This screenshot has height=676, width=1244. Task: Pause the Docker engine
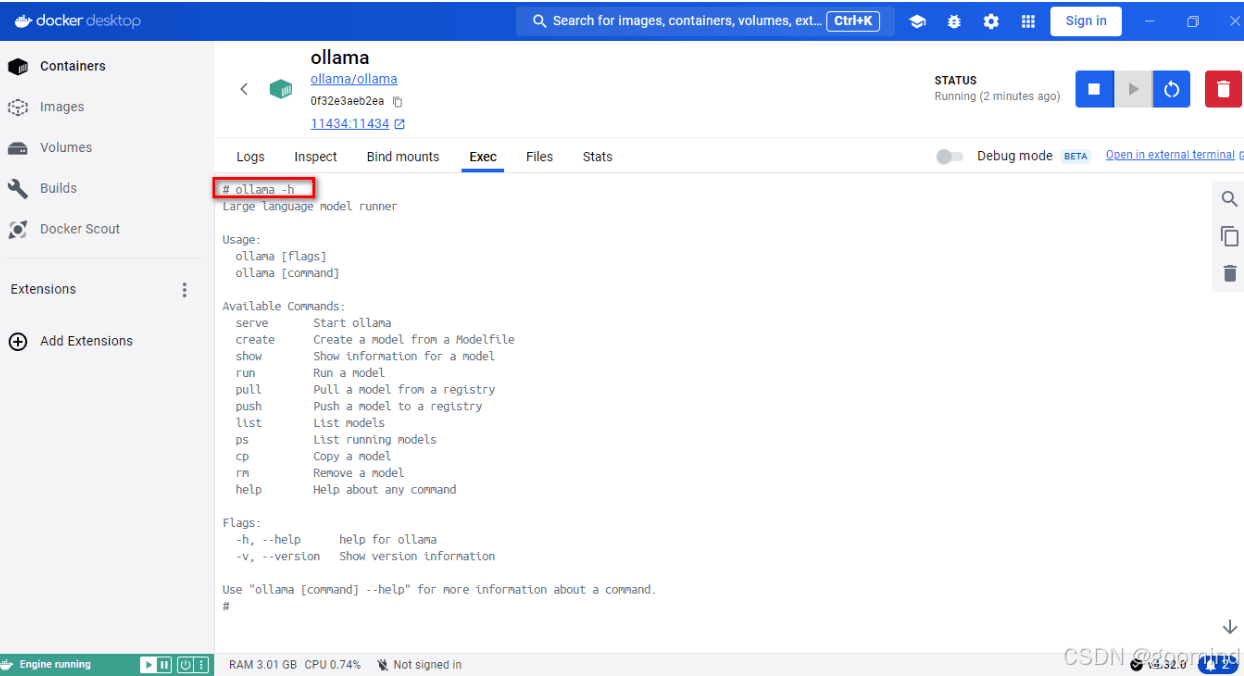point(165,664)
